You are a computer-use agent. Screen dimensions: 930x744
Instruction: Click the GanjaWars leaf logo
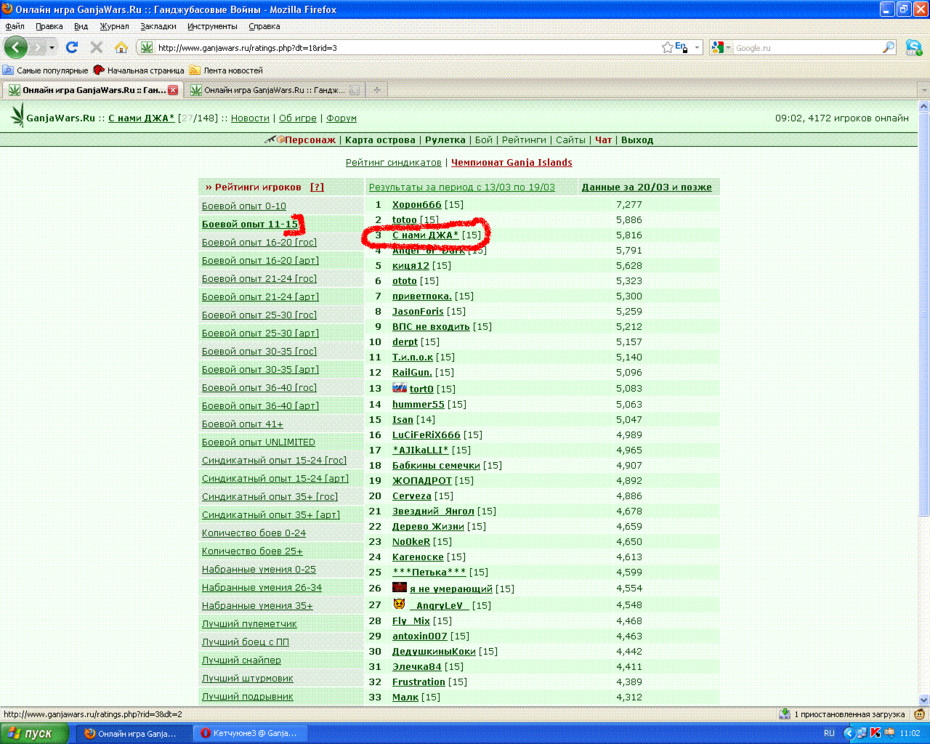click(18, 115)
